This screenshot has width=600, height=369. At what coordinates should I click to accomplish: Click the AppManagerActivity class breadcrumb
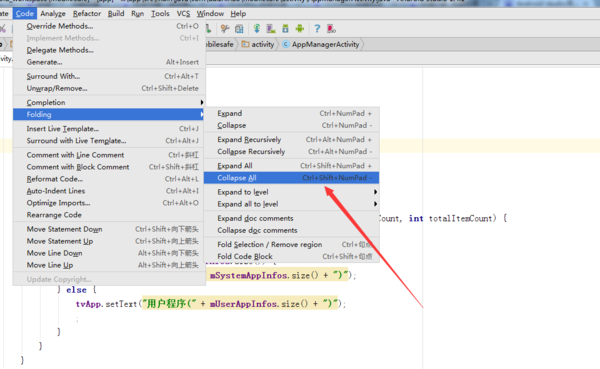(x=321, y=44)
